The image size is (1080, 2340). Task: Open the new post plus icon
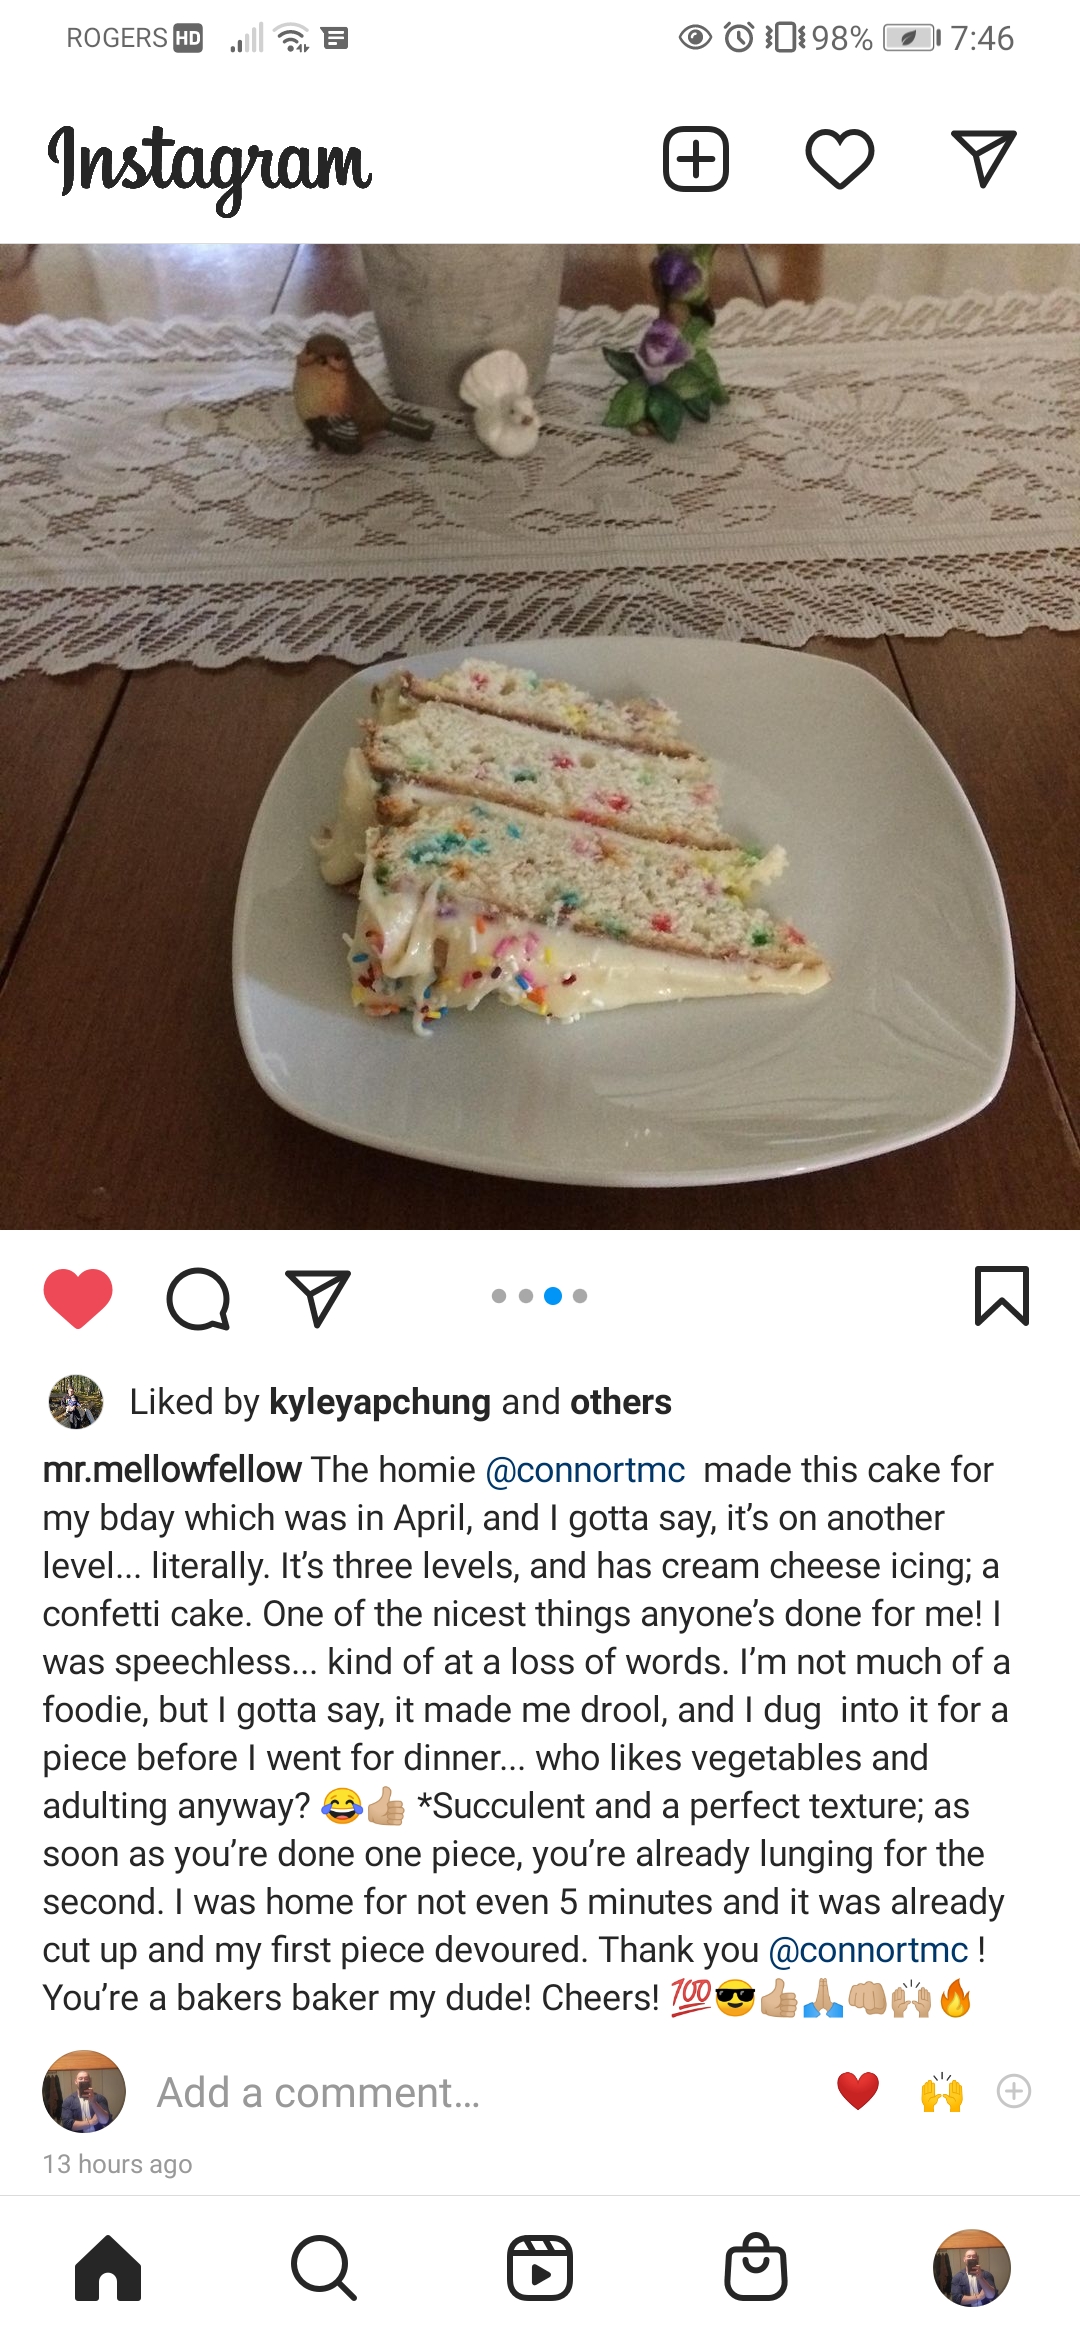click(696, 159)
